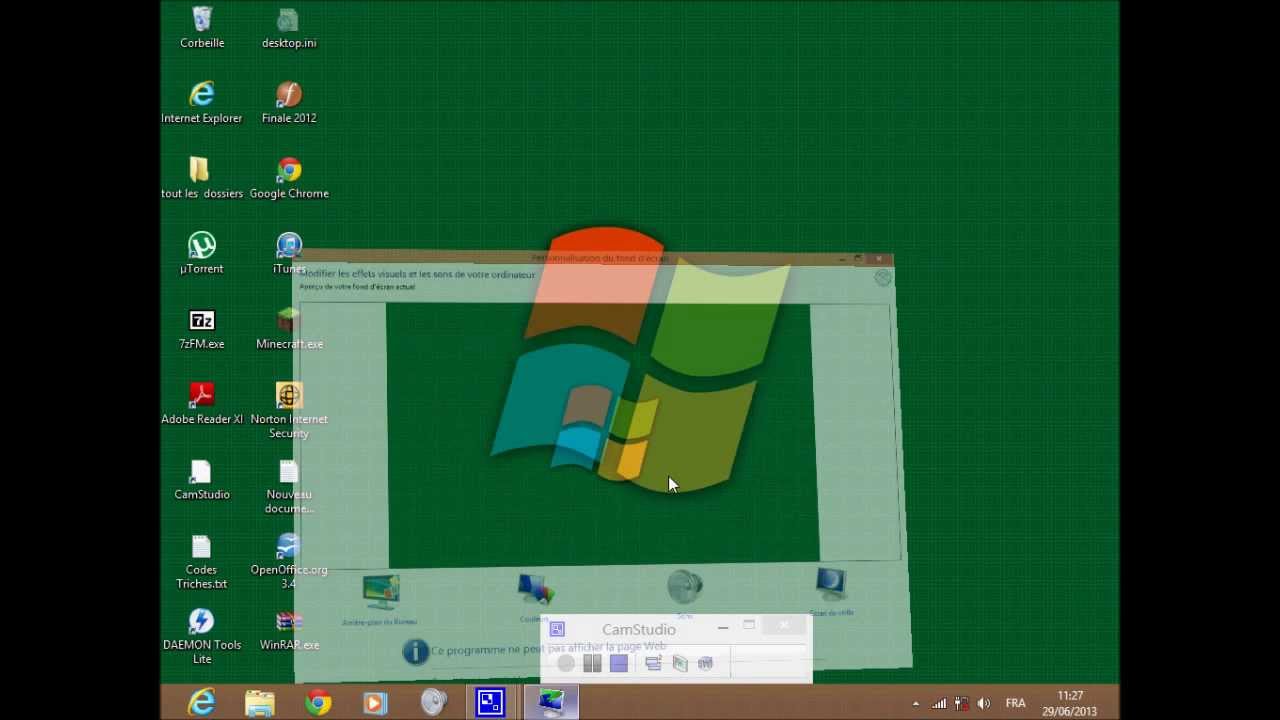
Task: Open the FRA language indicator
Action: pyautogui.click(x=1015, y=703)
